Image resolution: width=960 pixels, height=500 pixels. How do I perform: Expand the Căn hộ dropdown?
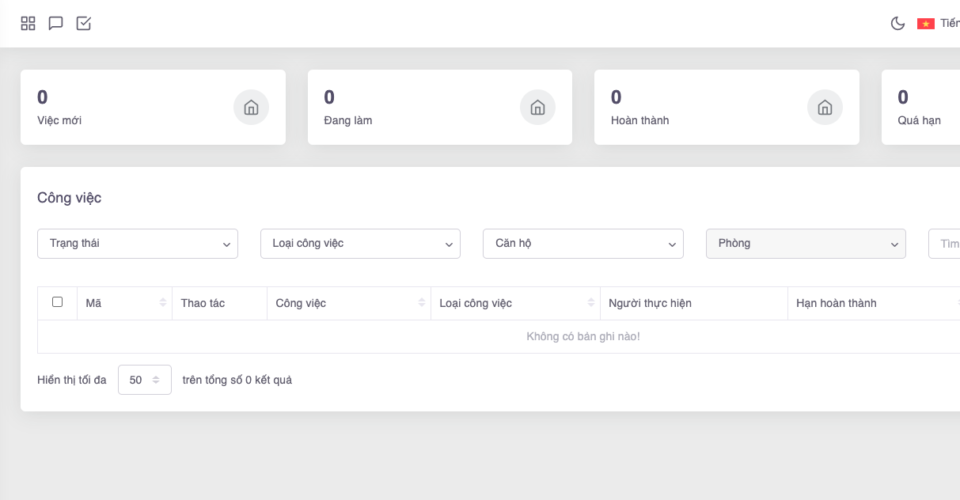[583, 244]
